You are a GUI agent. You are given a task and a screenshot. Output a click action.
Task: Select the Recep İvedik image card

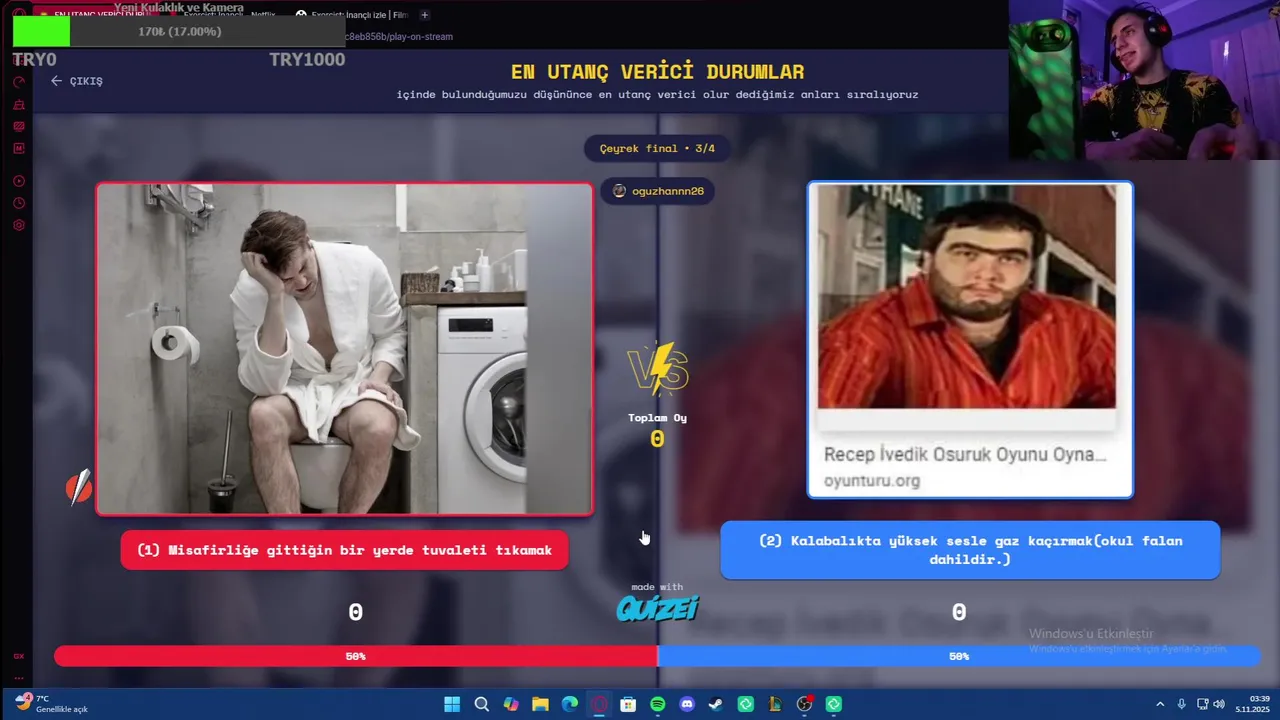(970, 339)
